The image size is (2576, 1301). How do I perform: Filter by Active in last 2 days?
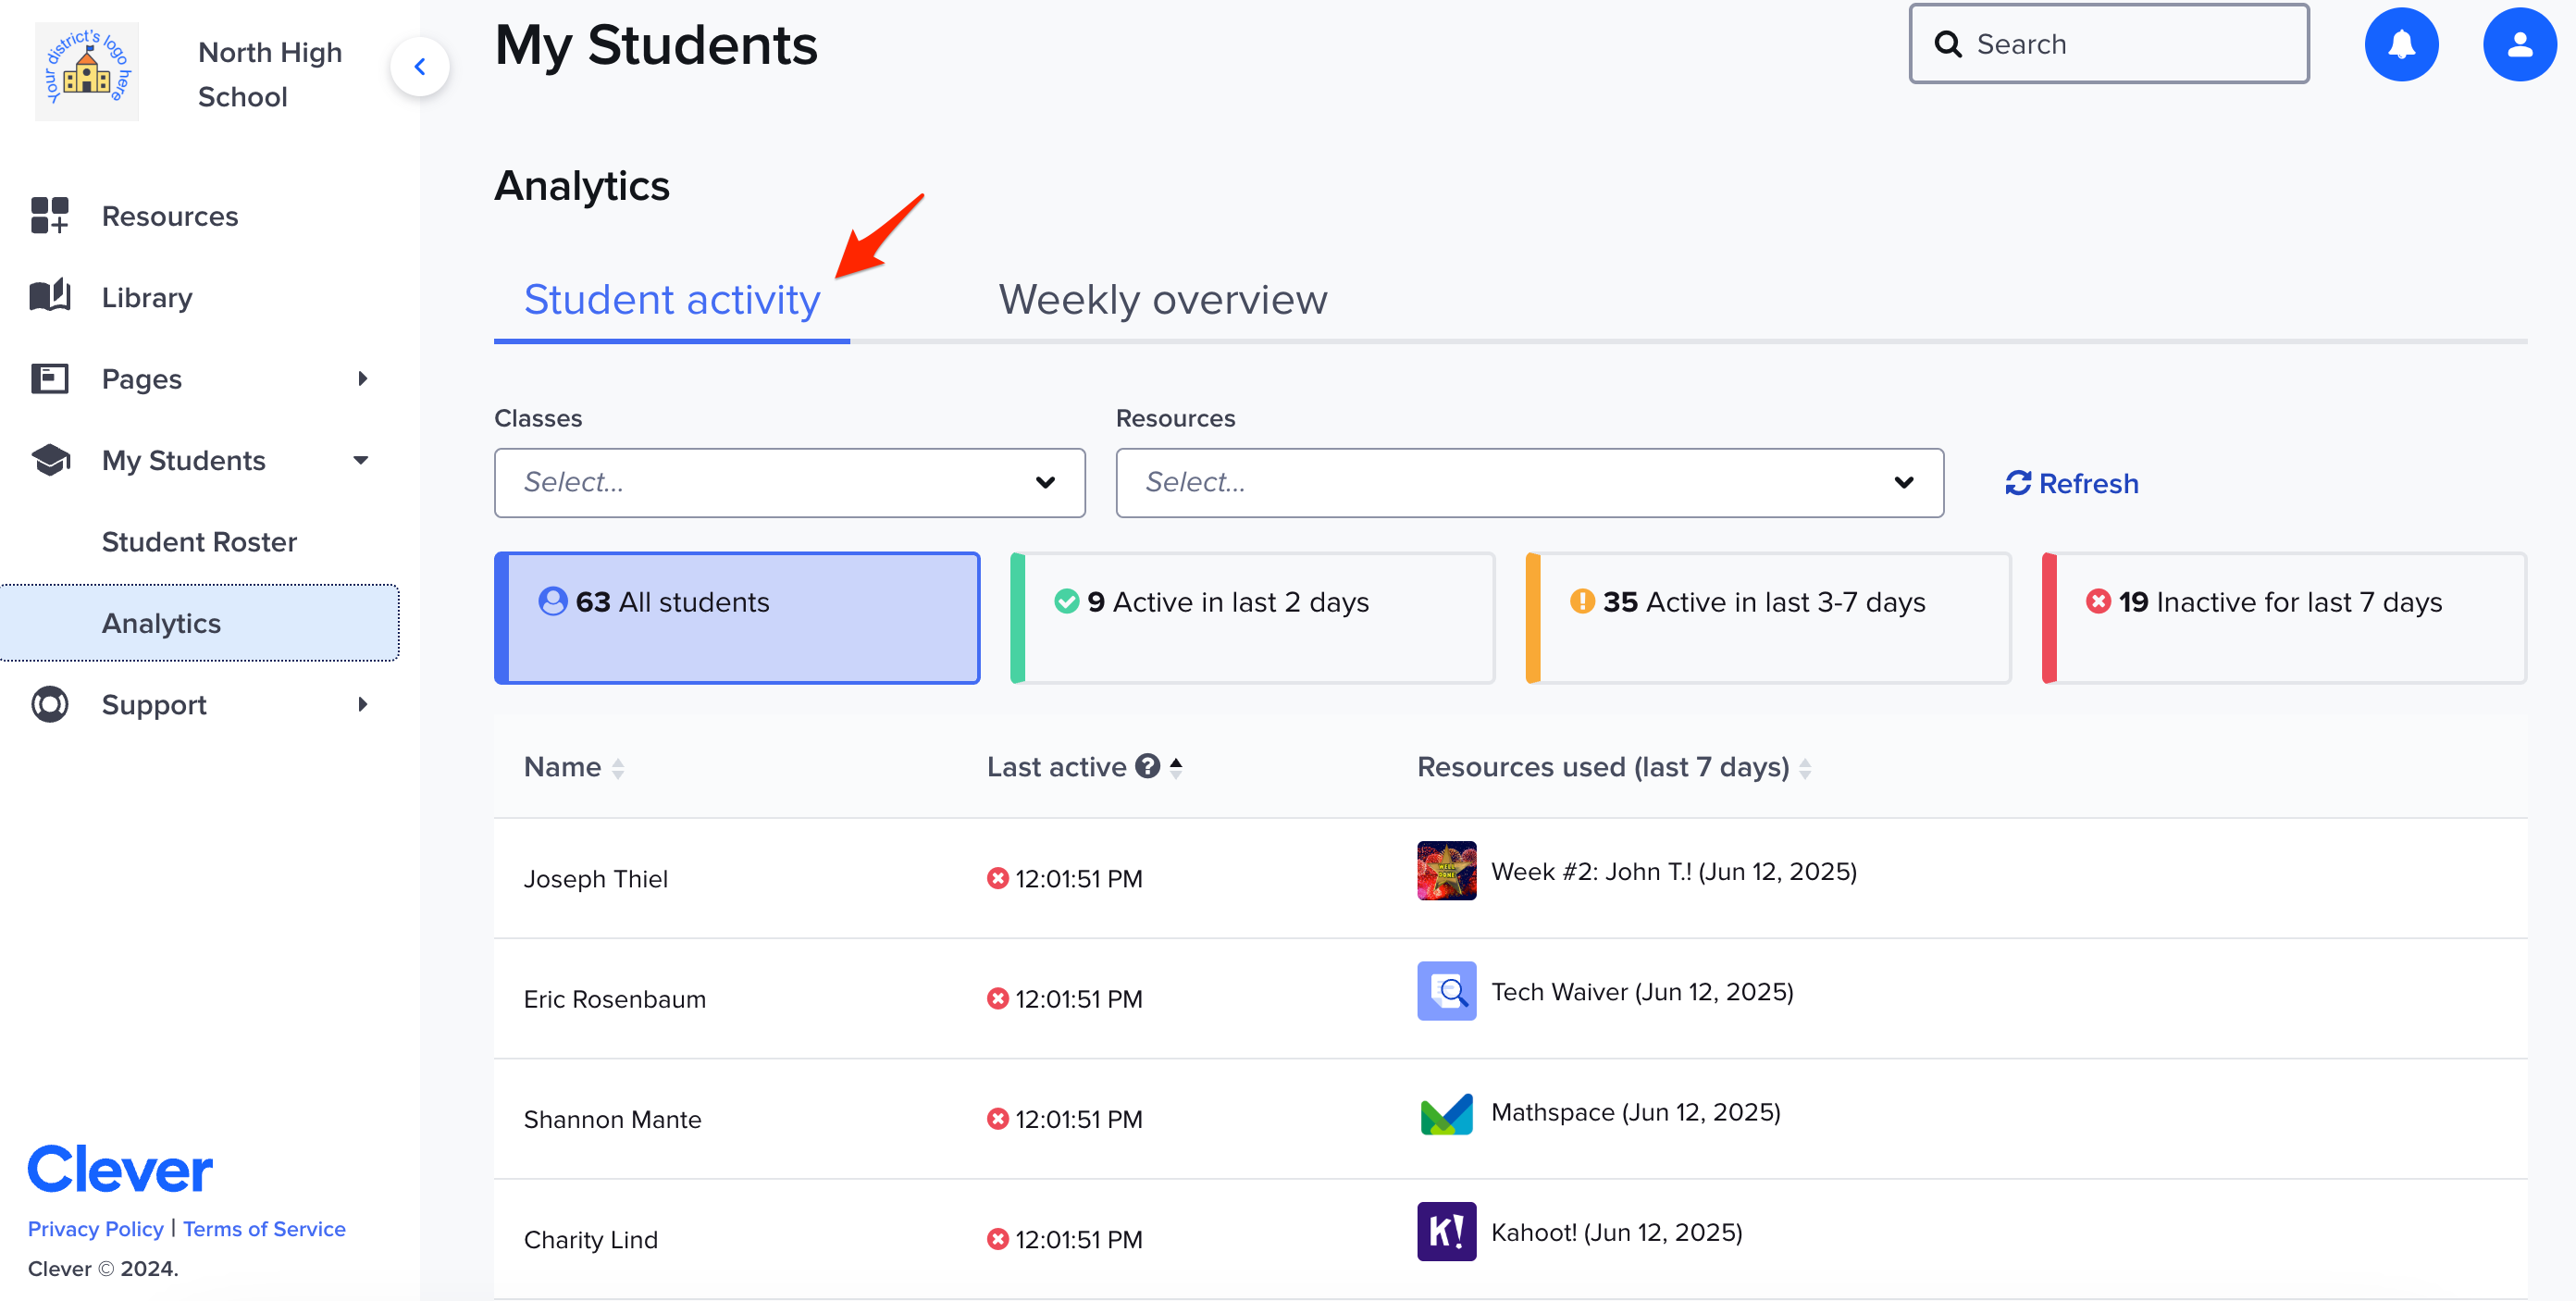[x=1252, y=618]
